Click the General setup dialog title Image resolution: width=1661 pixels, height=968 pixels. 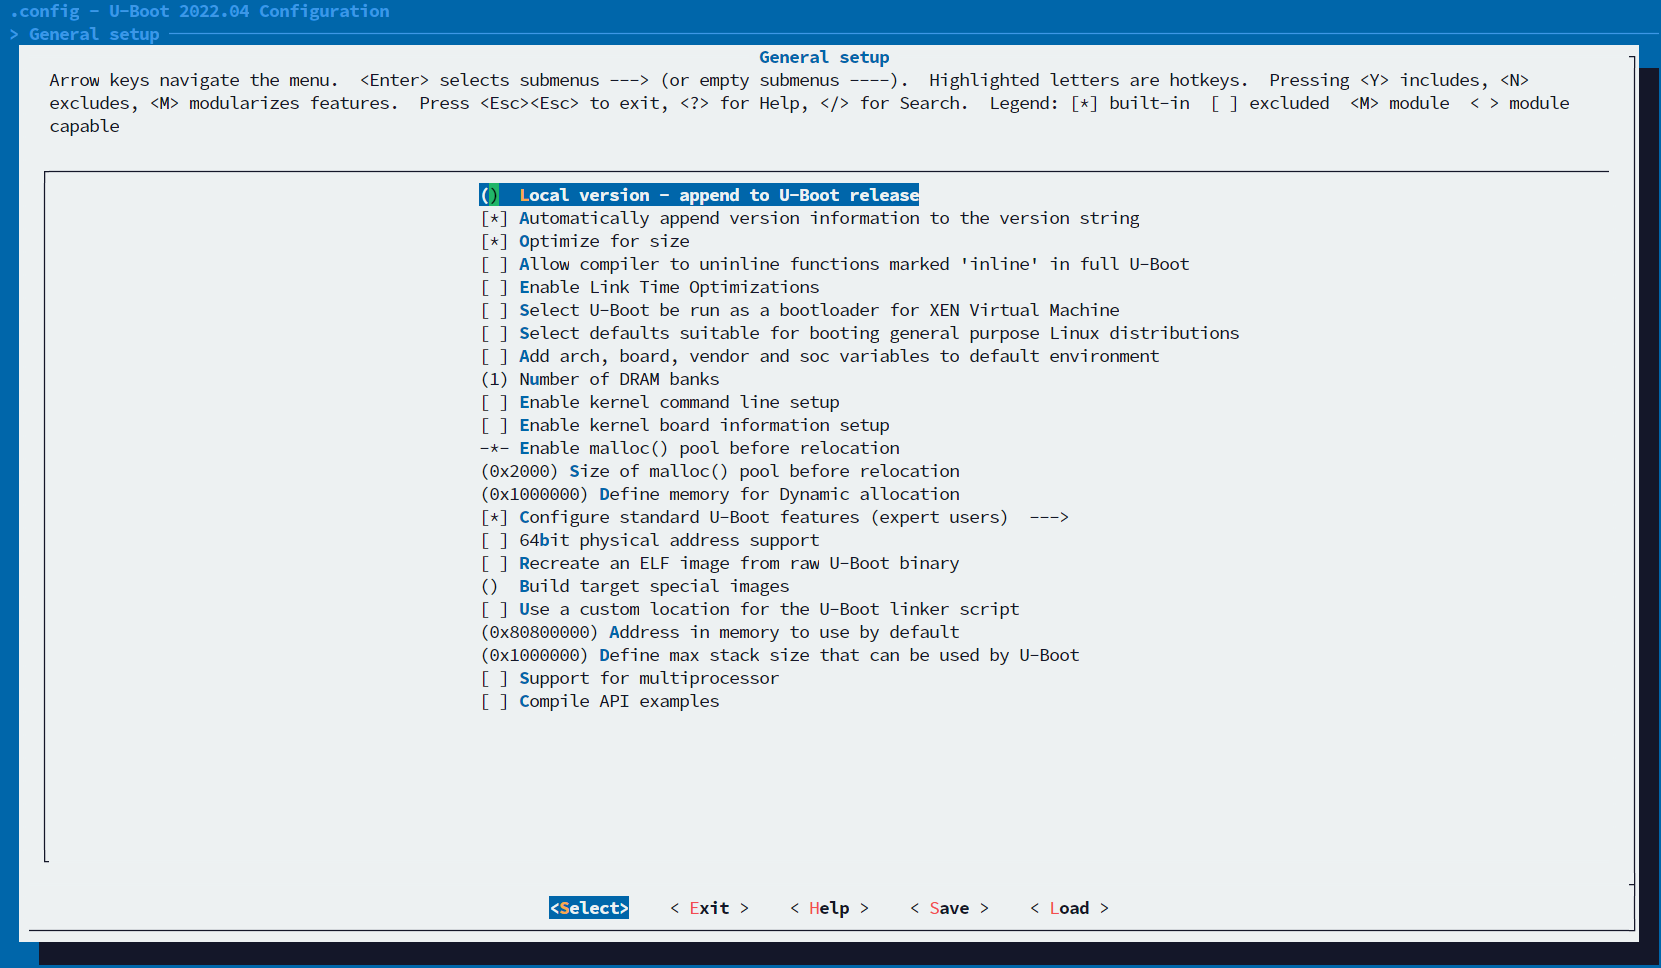[824, 57]
